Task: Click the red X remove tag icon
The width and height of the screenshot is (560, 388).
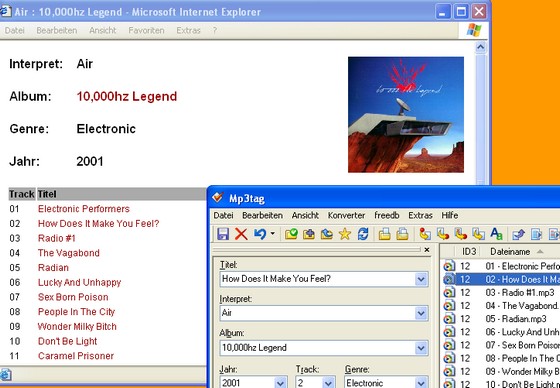Action: pyautogui.click(x=241, y=234)
